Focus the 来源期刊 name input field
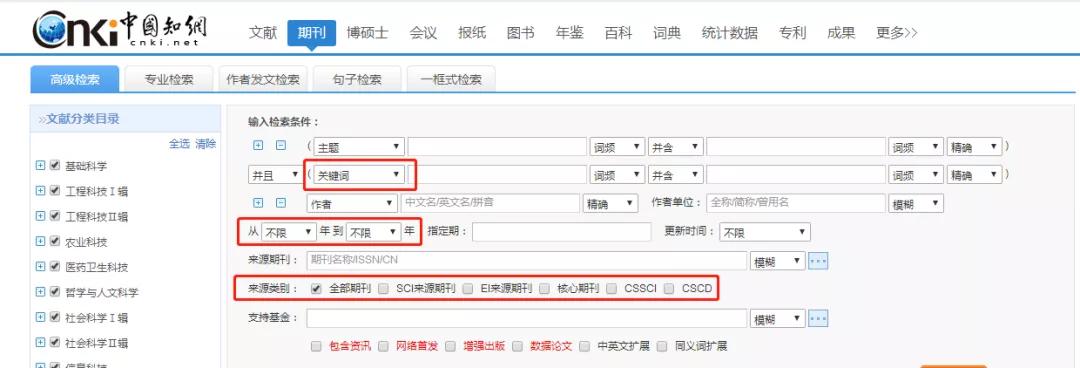The height and width of the screenshot is (368, 1080). 527,261
